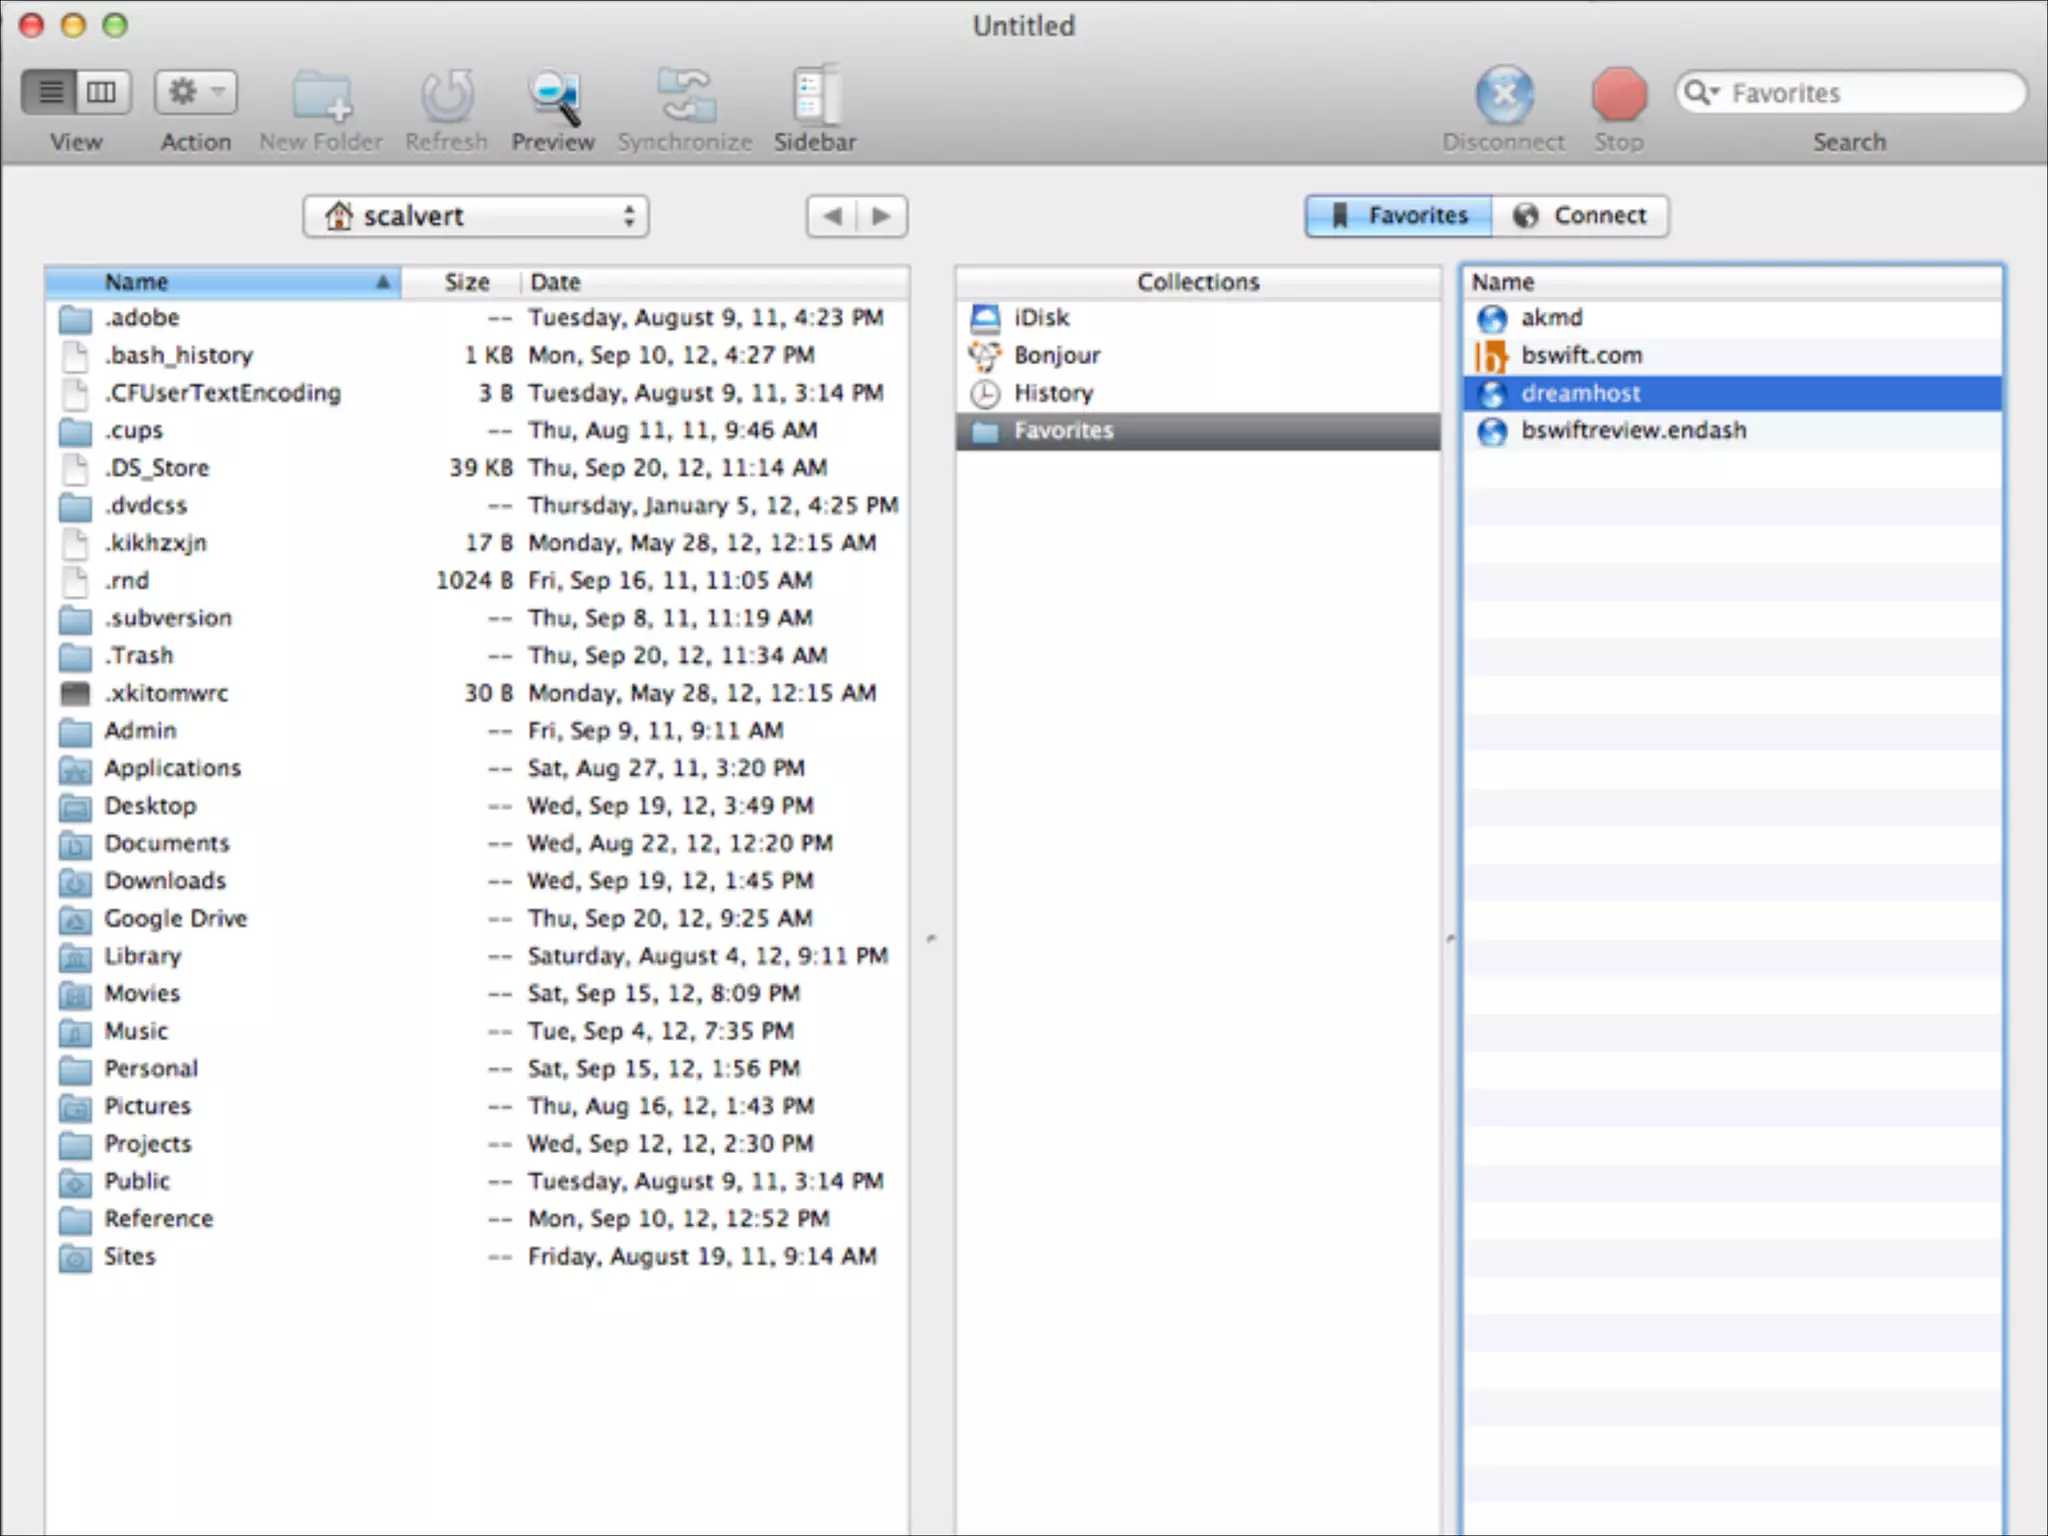Select the bswift.com favorite icon
This screenshot has height=1536, width=2048.
tap(1491, 356)
